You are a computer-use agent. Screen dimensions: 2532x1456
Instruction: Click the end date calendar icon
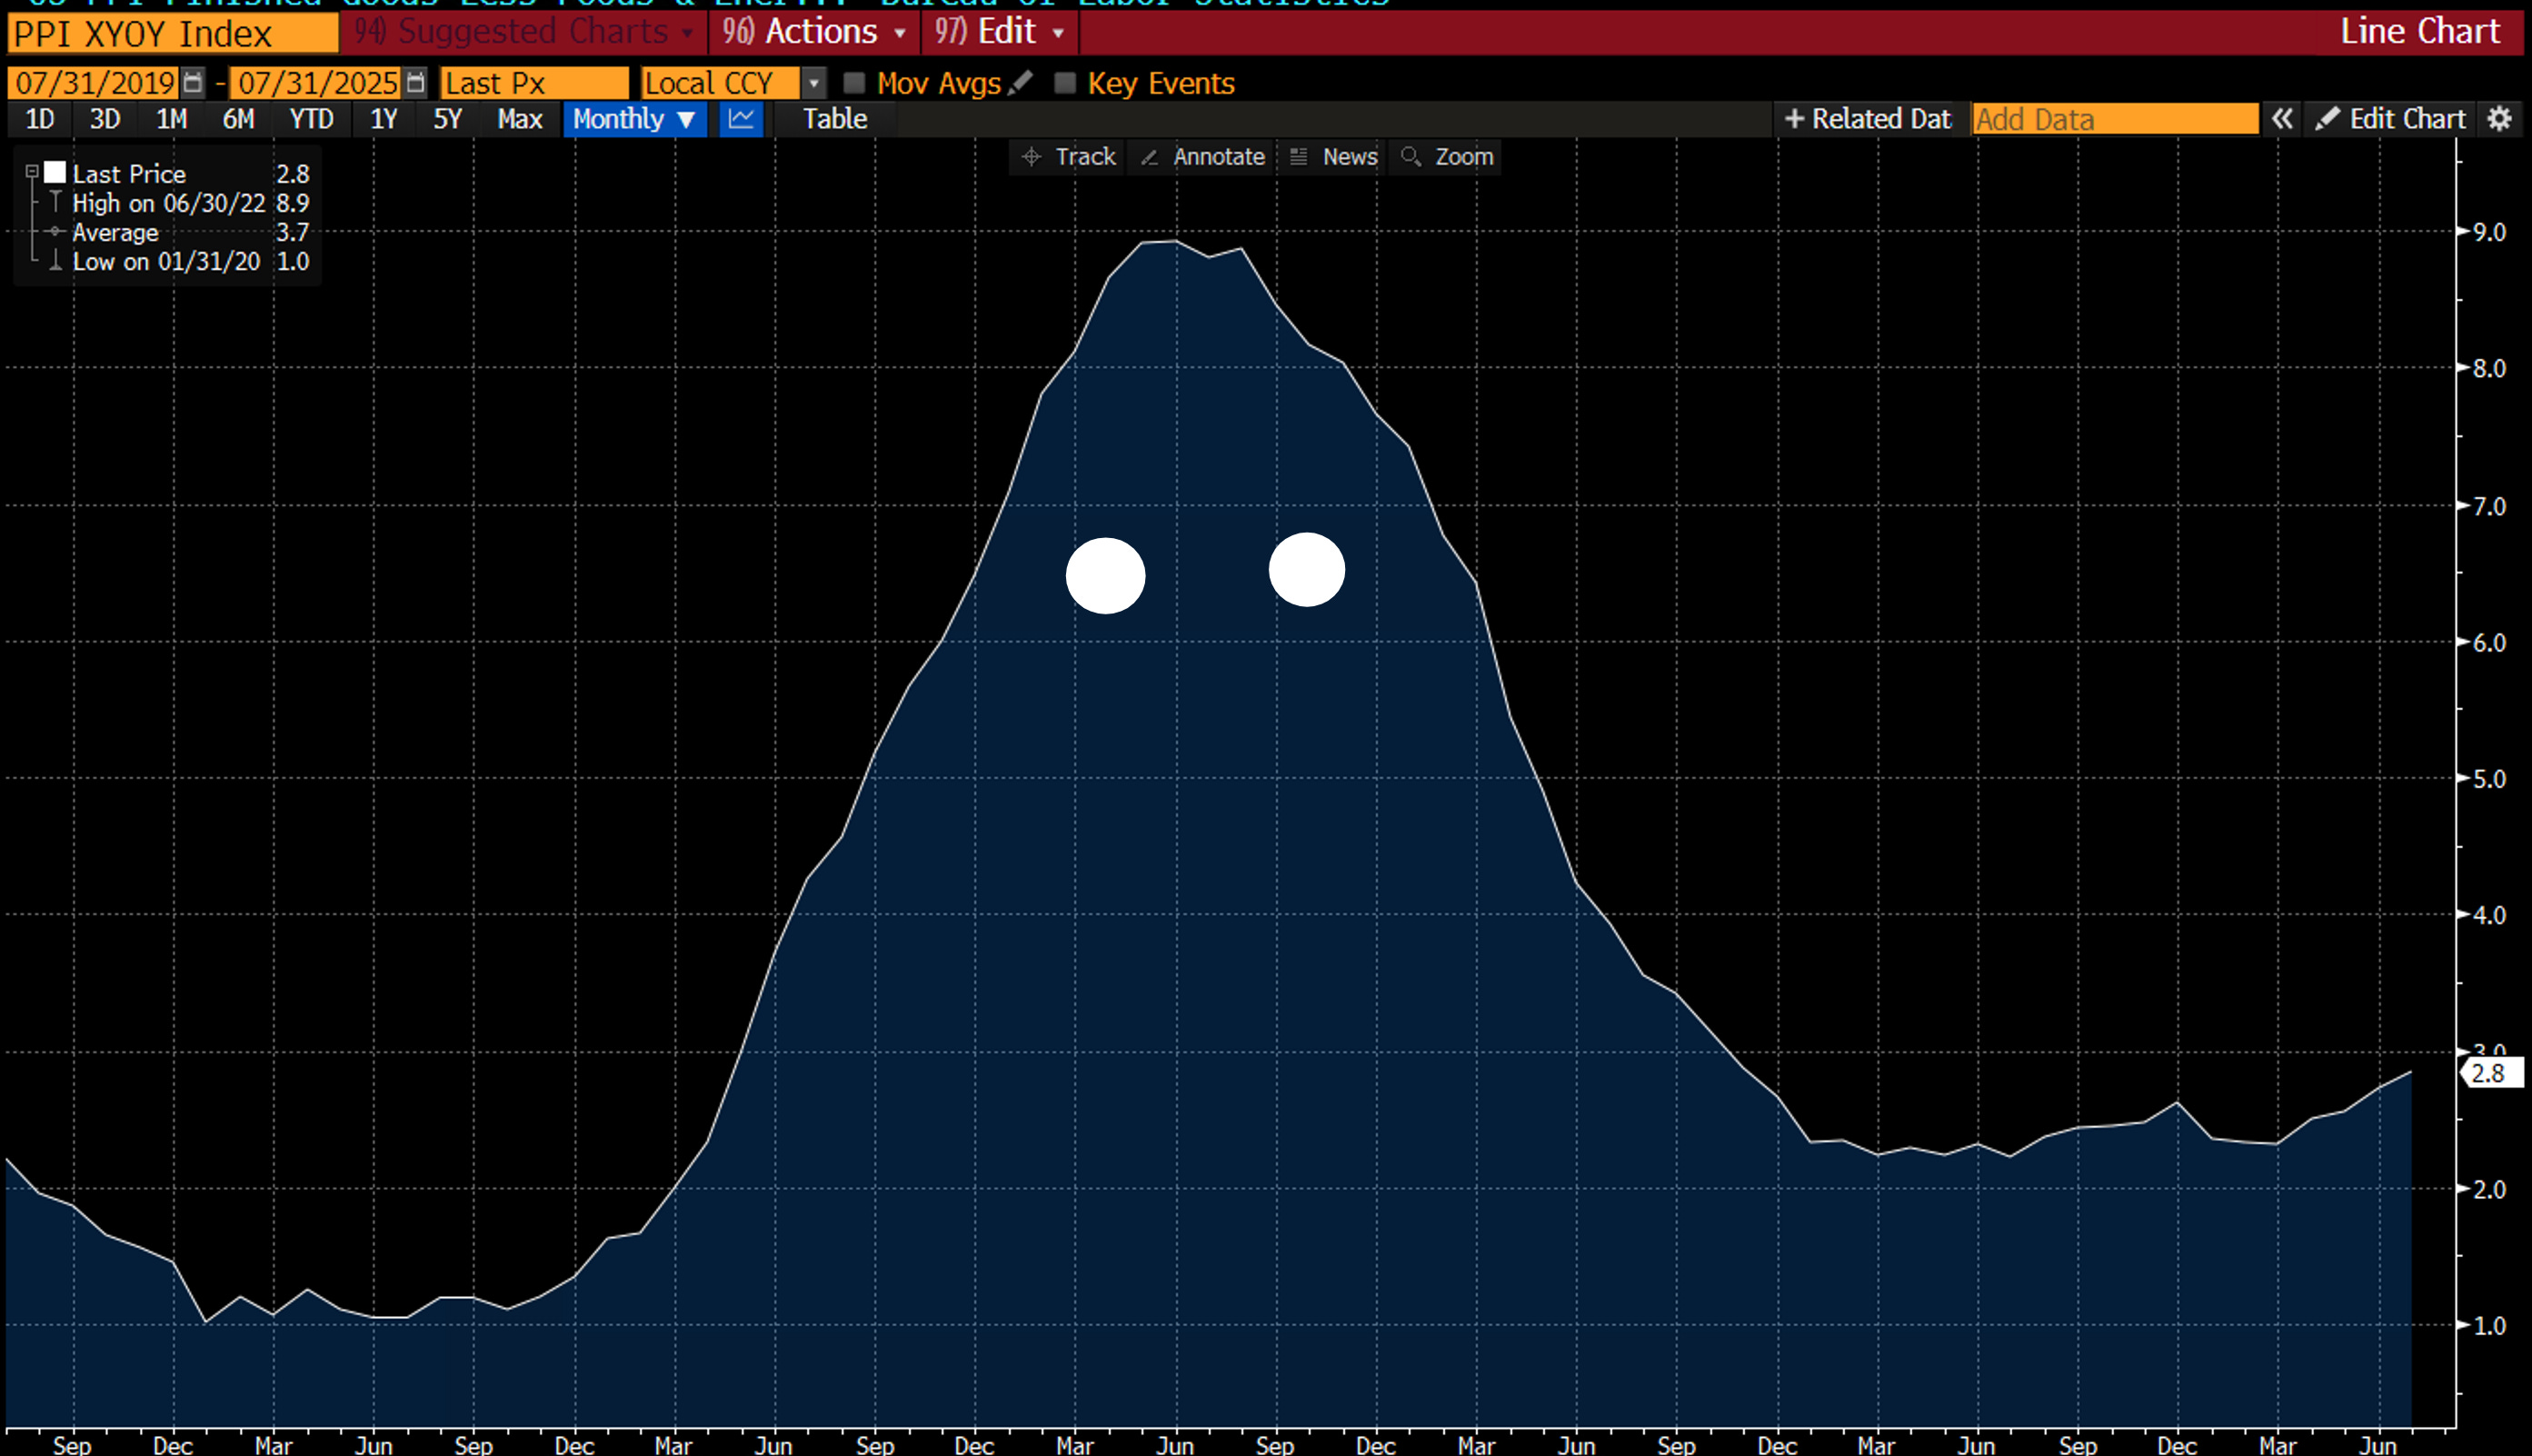tap(416, 82)
